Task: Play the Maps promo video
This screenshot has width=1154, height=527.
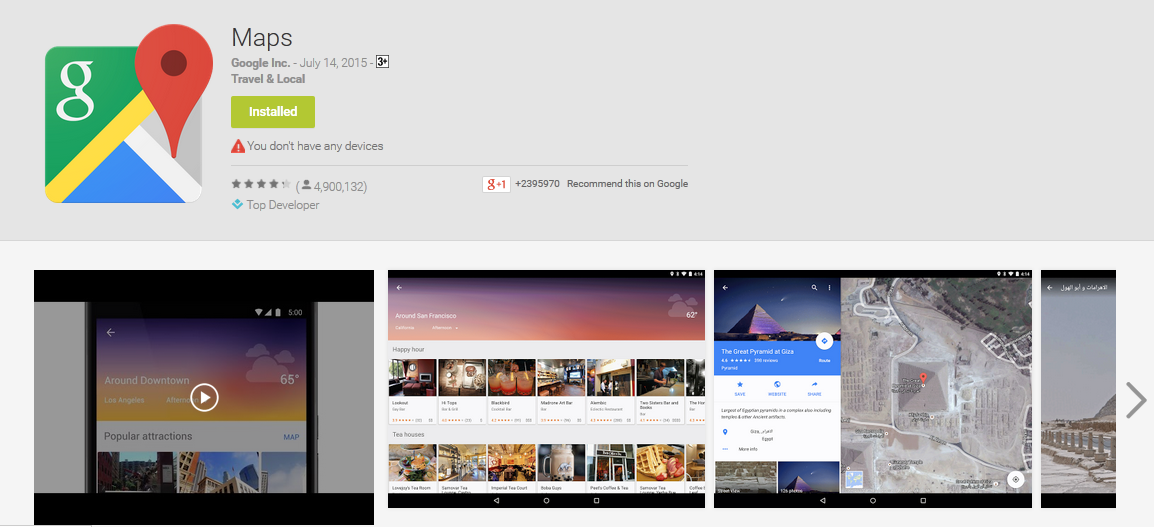Action: tap(204, 398)
